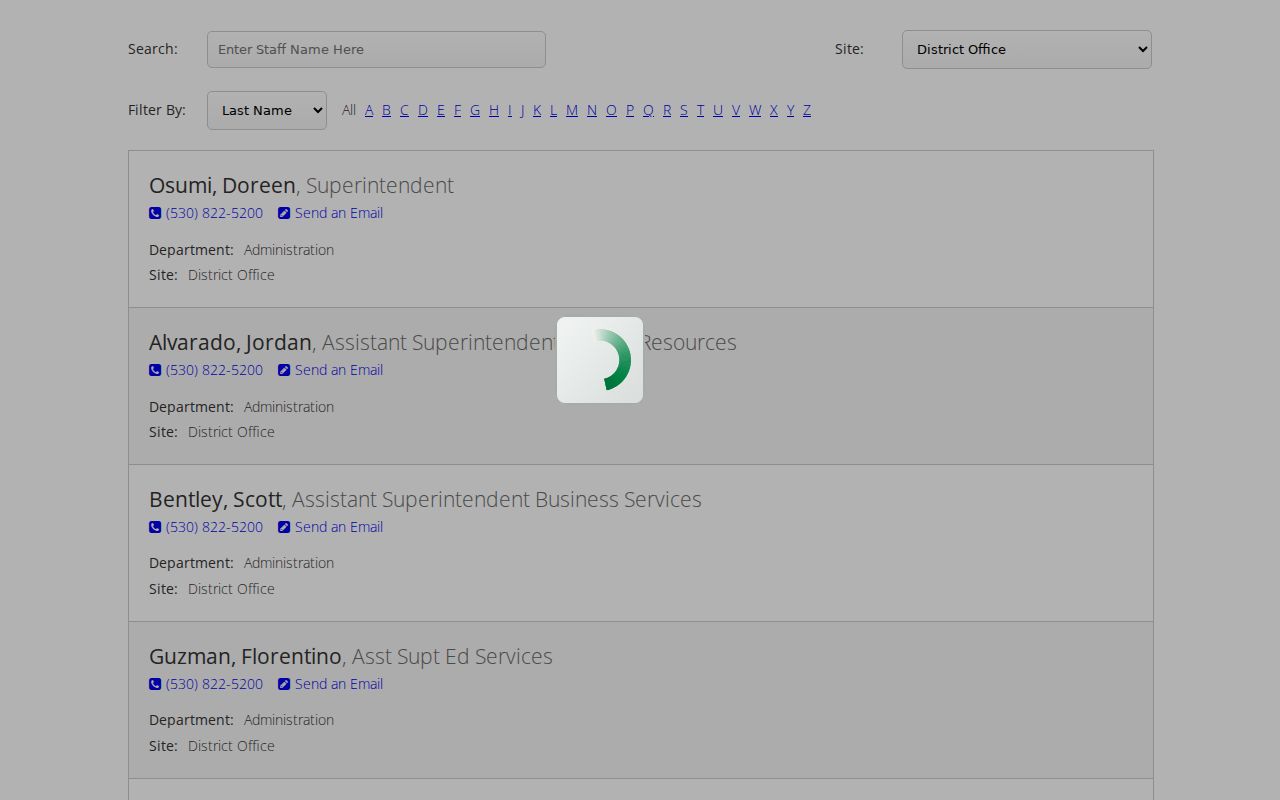Filter staff by letter W

coord(755,110)
